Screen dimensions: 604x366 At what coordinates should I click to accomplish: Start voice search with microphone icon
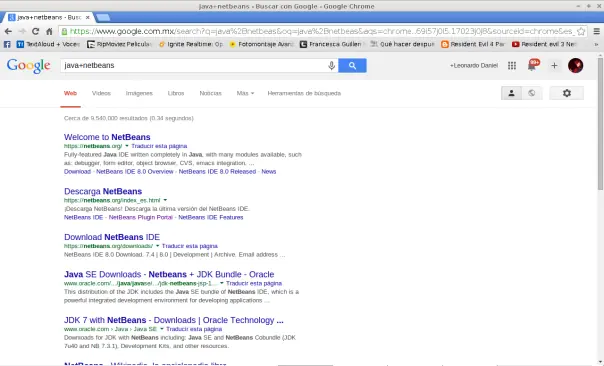(x=331, y=65)
